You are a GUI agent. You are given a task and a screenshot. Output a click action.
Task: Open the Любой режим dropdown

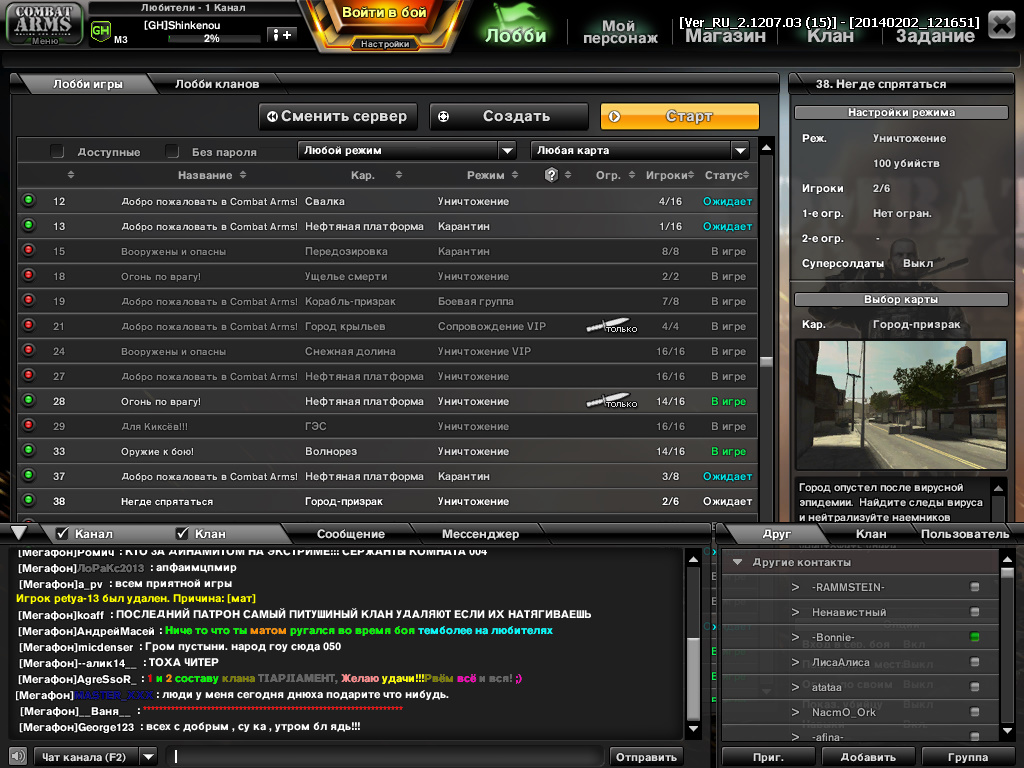[x=407, y=150]
